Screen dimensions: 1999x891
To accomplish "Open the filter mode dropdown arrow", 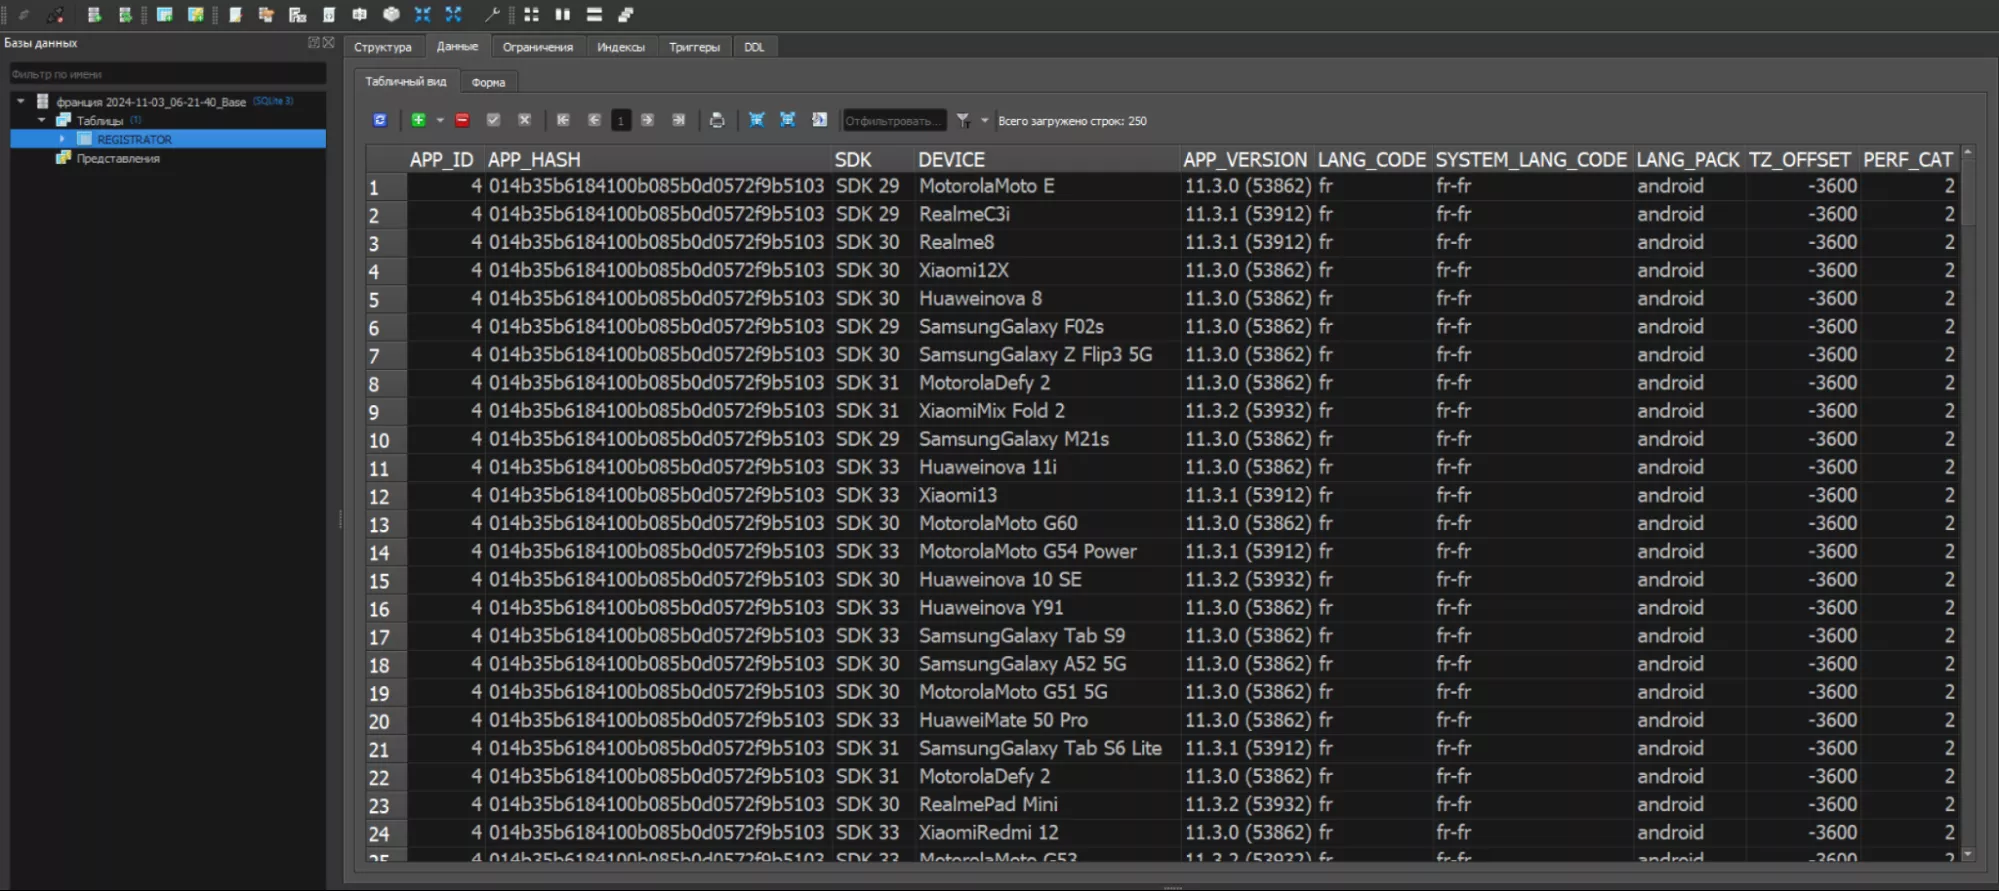I will 985,120.
